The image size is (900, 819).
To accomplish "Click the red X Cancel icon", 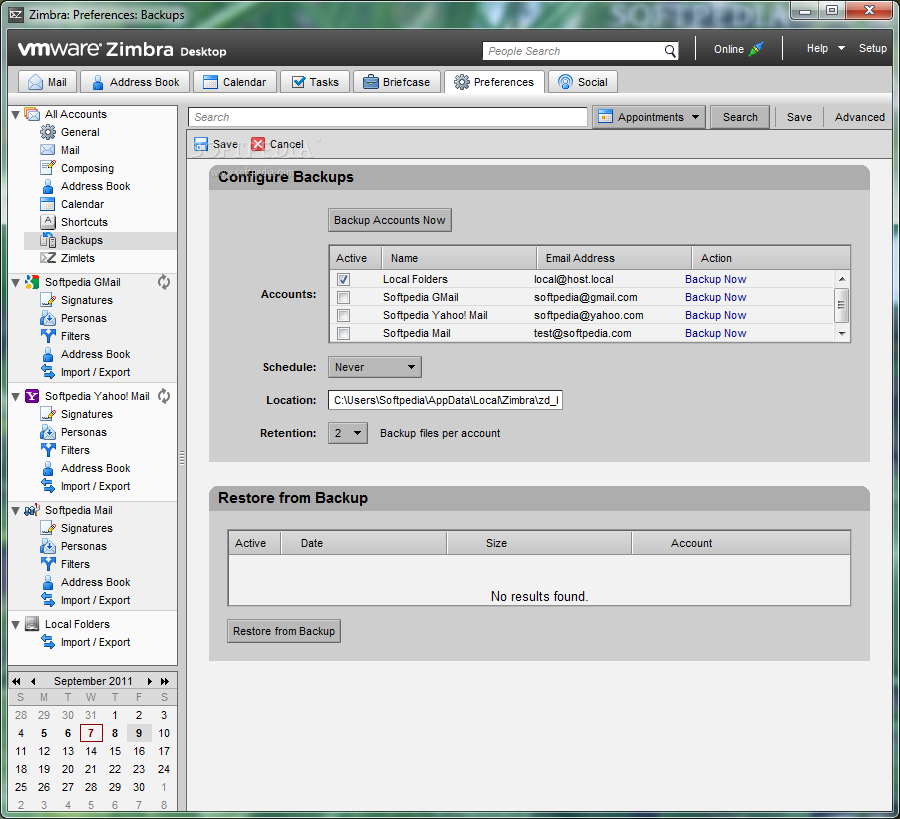I will click(x=258, y=144).
